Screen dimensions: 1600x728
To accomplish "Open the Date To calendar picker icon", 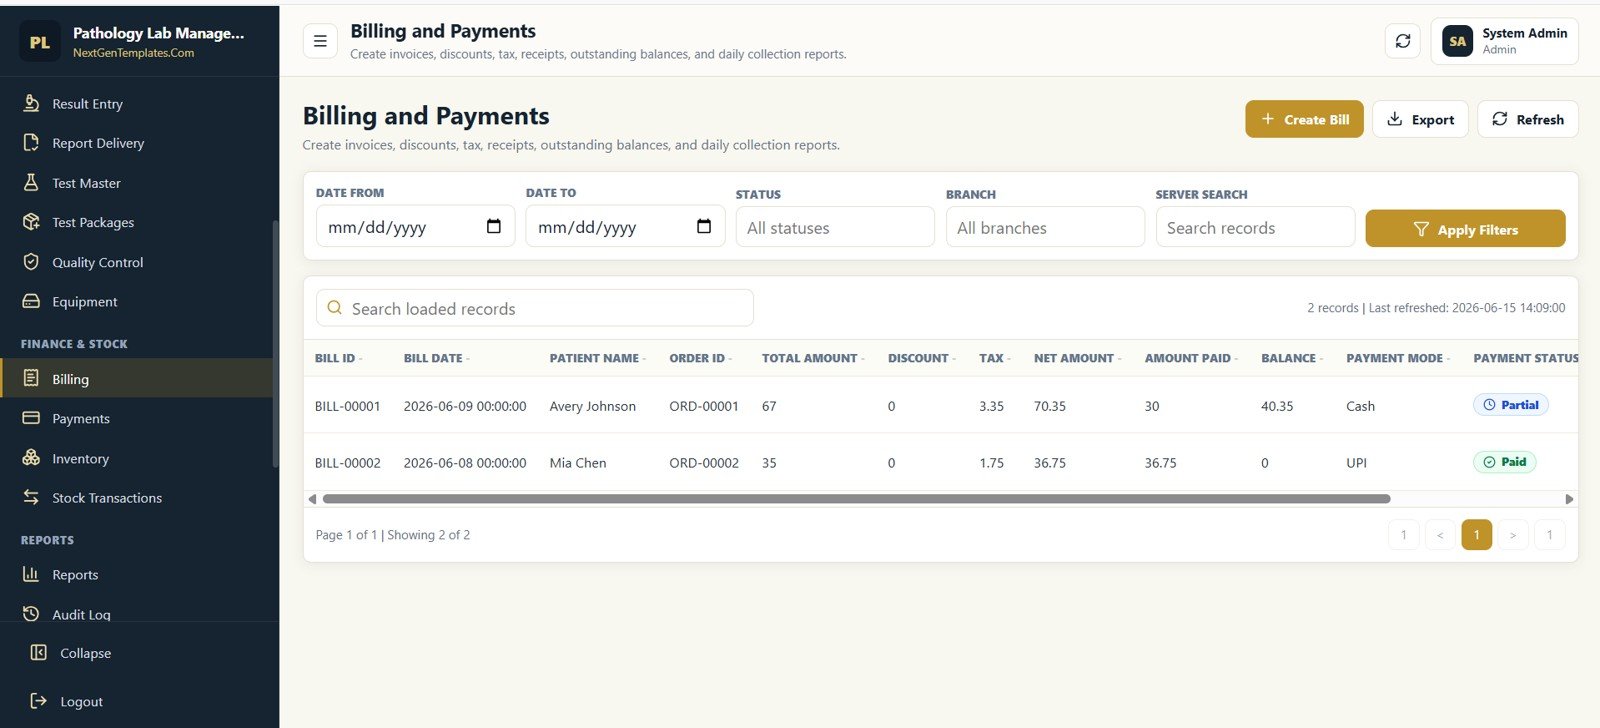I will 704,226.
